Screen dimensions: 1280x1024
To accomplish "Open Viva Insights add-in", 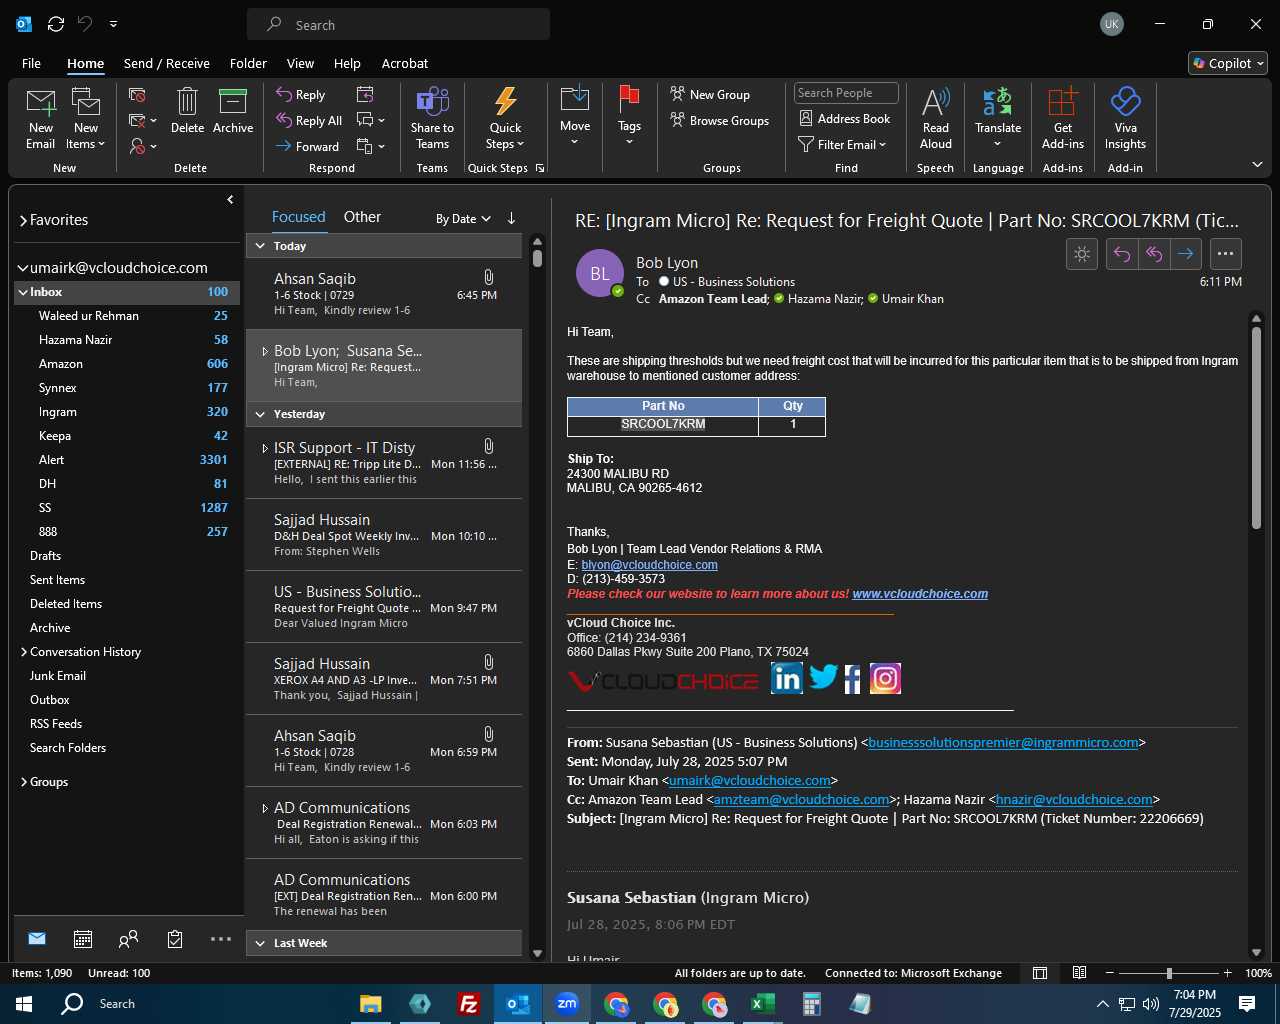I will click(x=1125, y=118).
